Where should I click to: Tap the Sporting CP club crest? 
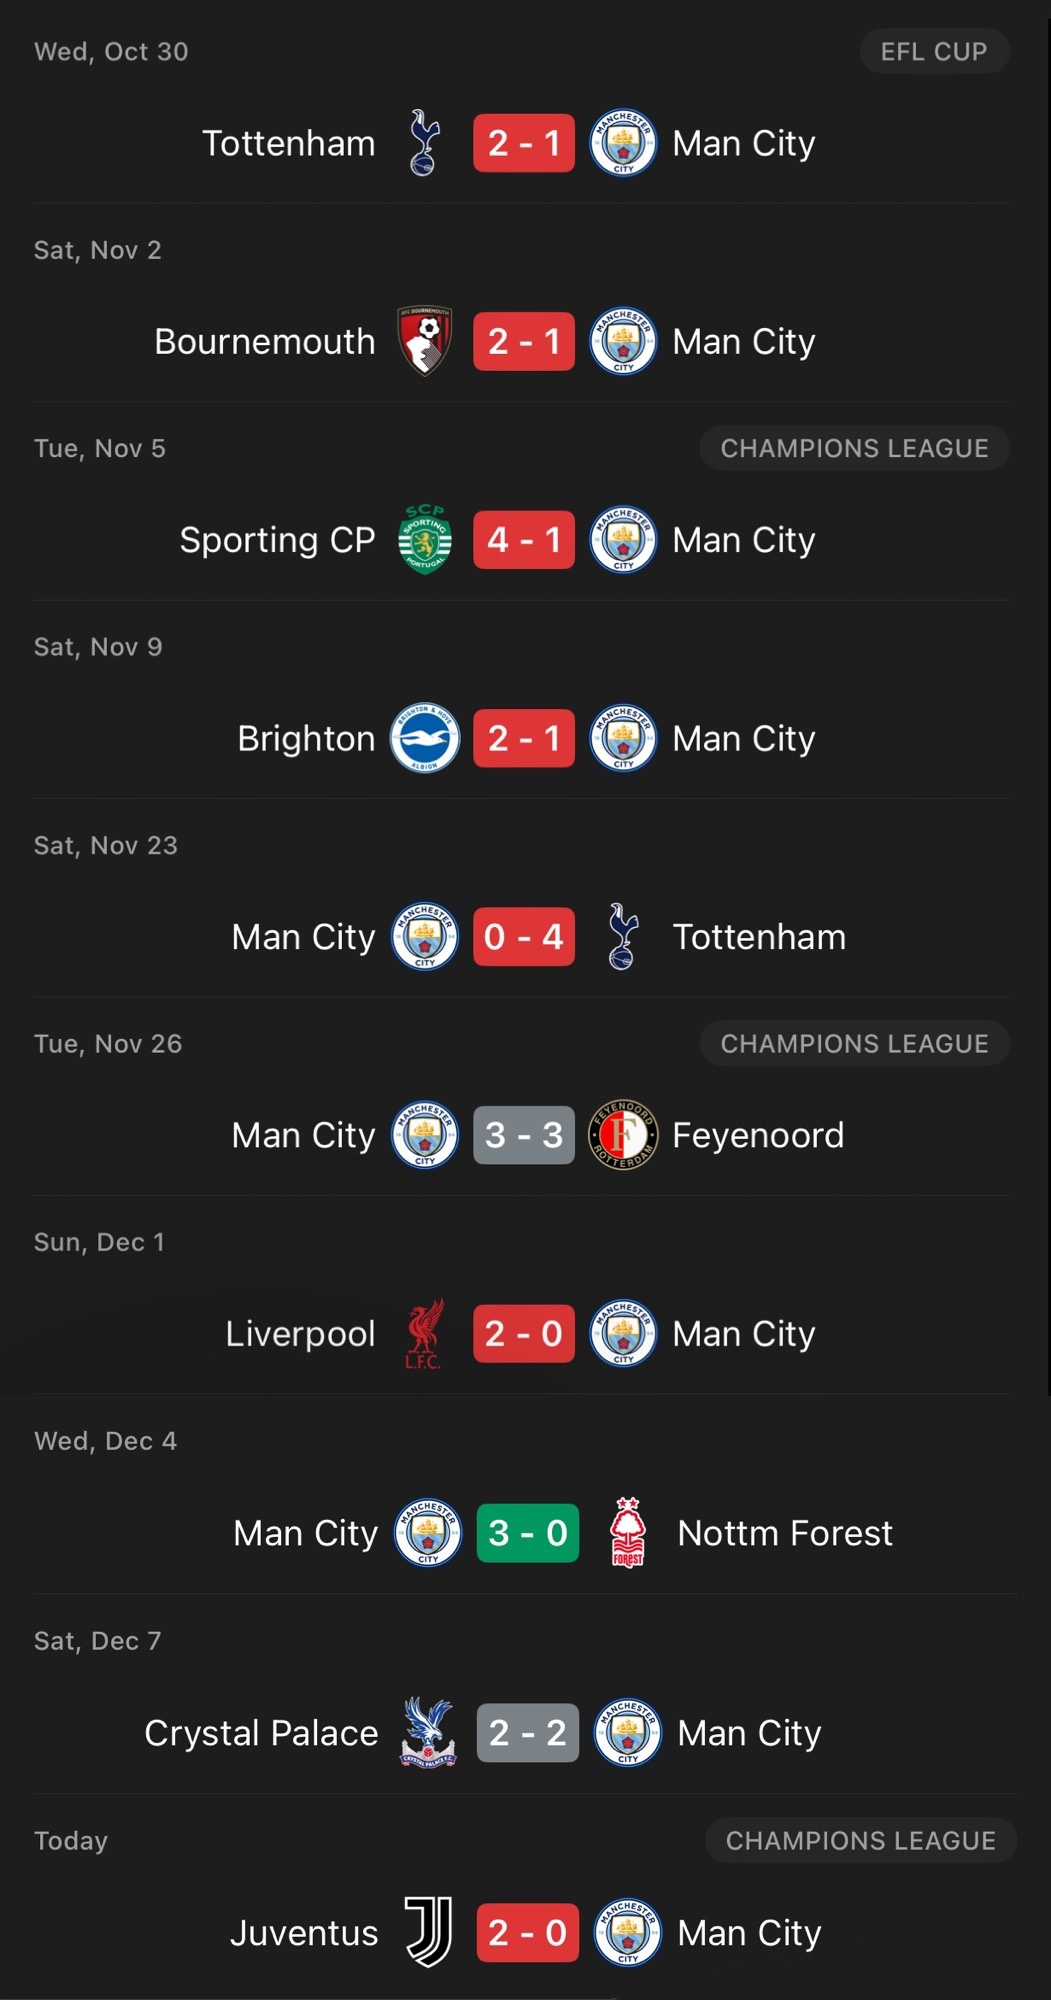[424, 539]
